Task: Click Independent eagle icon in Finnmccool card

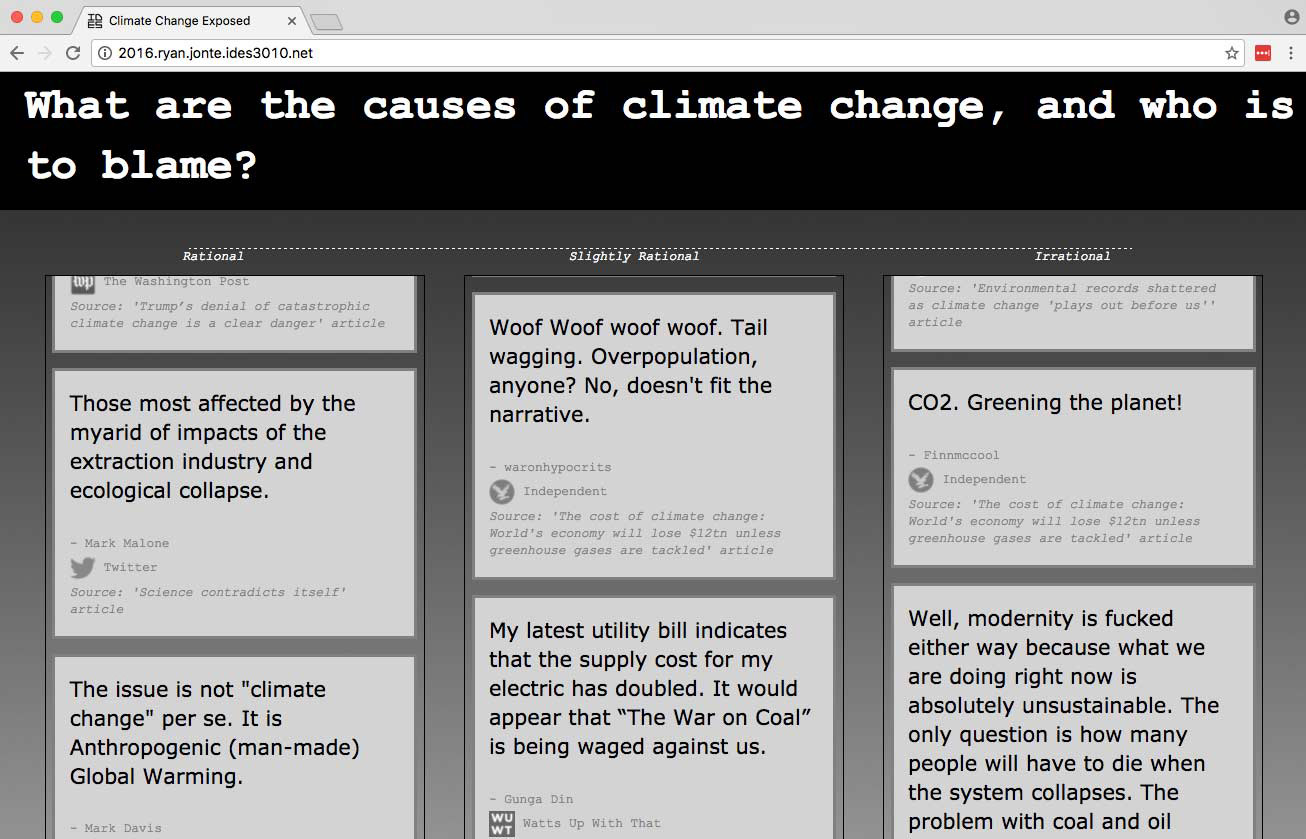Action: pos(921,479)
